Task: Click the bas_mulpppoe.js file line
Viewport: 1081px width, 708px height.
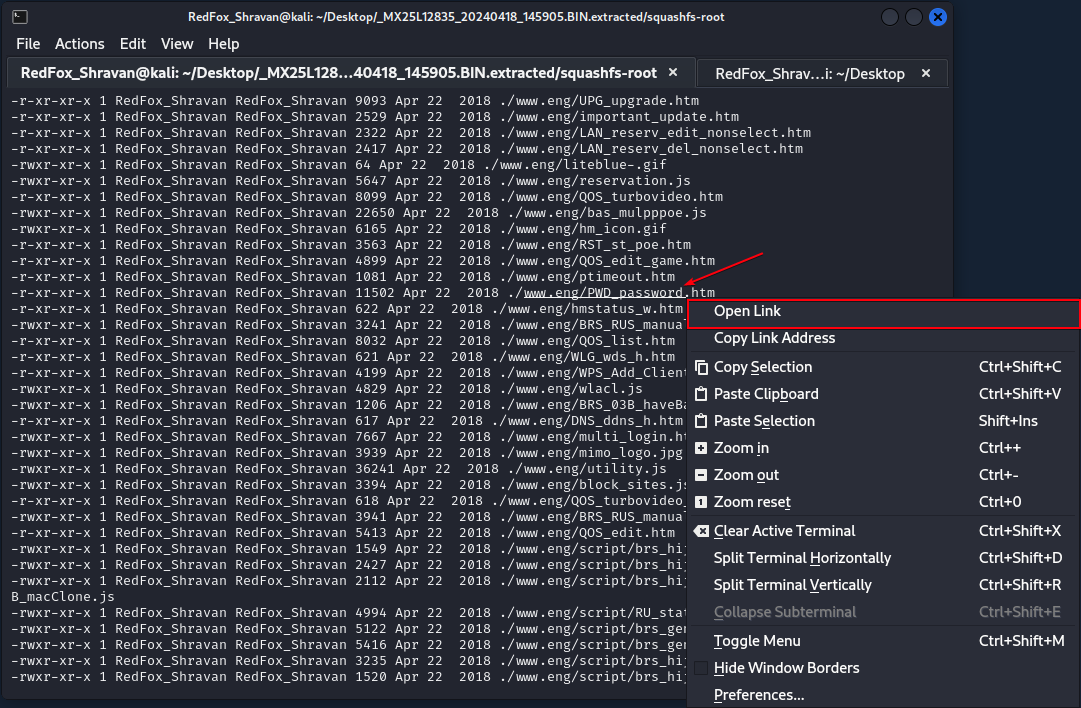Action: click(359, 212)
